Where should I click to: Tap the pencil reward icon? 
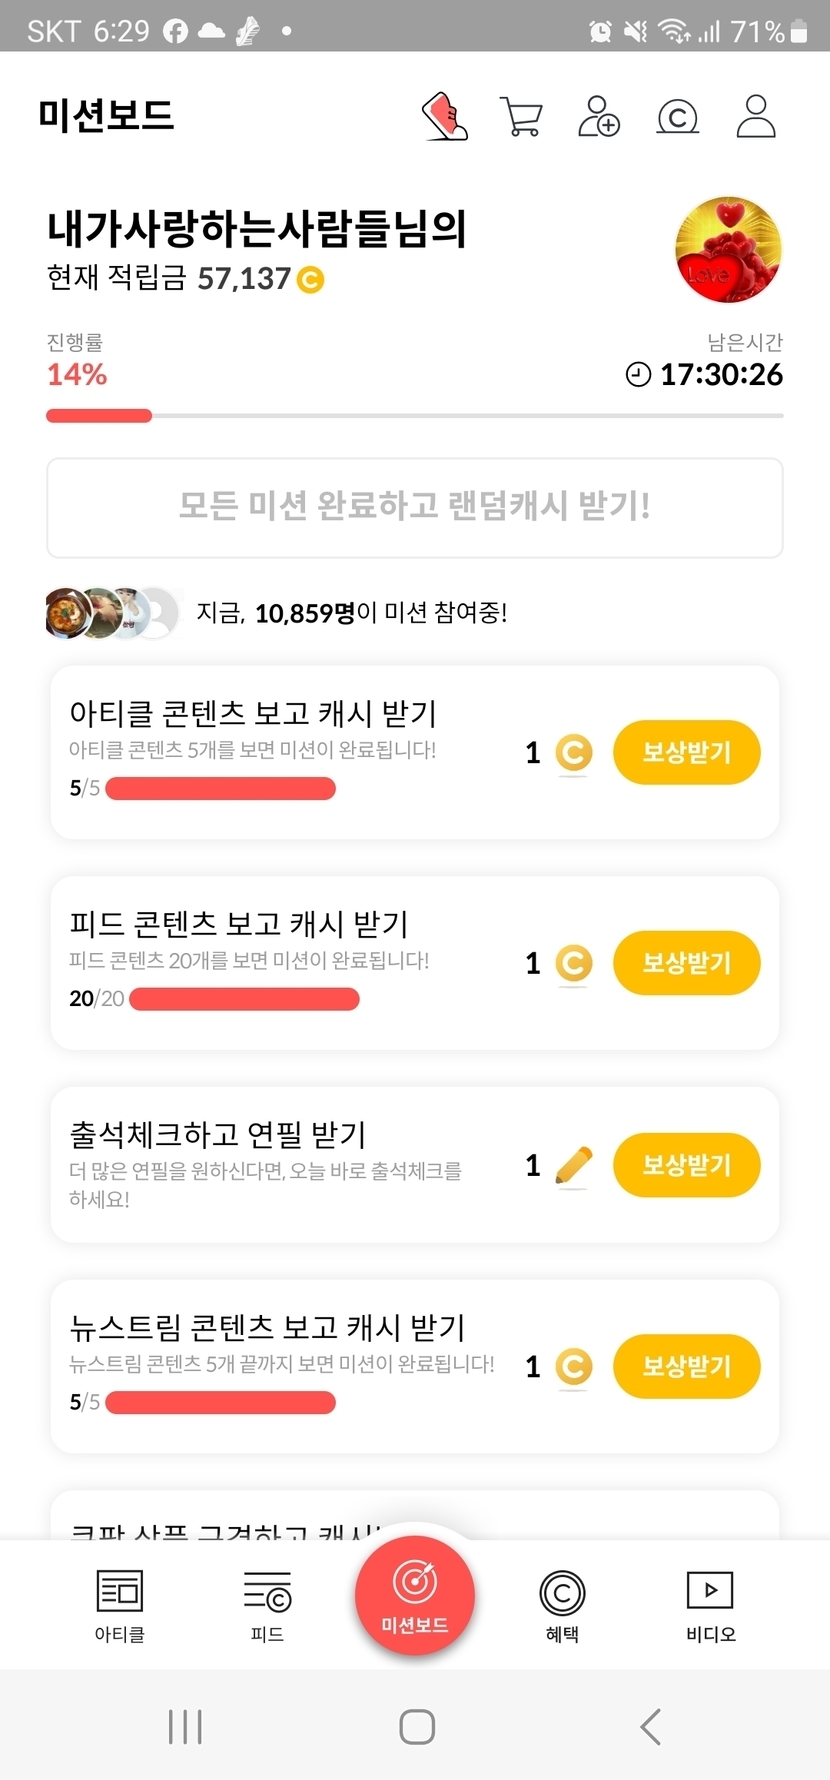pyautogui.click(x=573, y=1165)
